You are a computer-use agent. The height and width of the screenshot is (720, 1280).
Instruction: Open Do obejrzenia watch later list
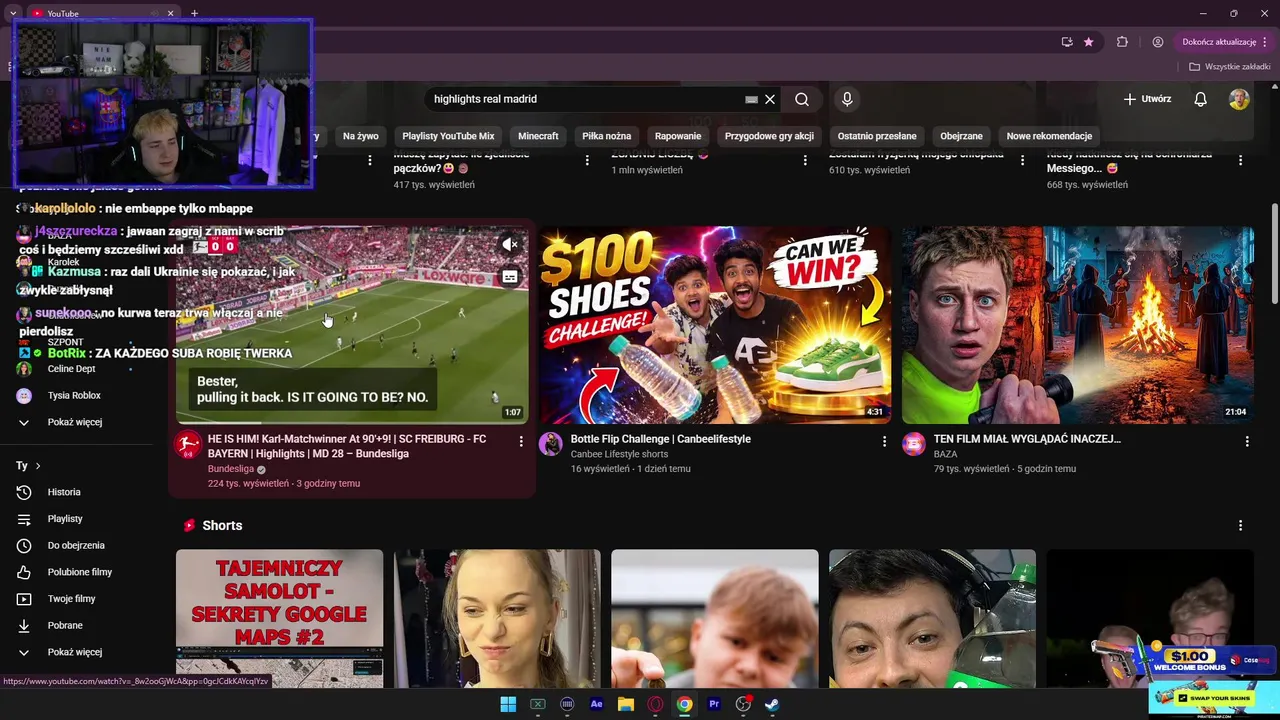tap(75, 545)
